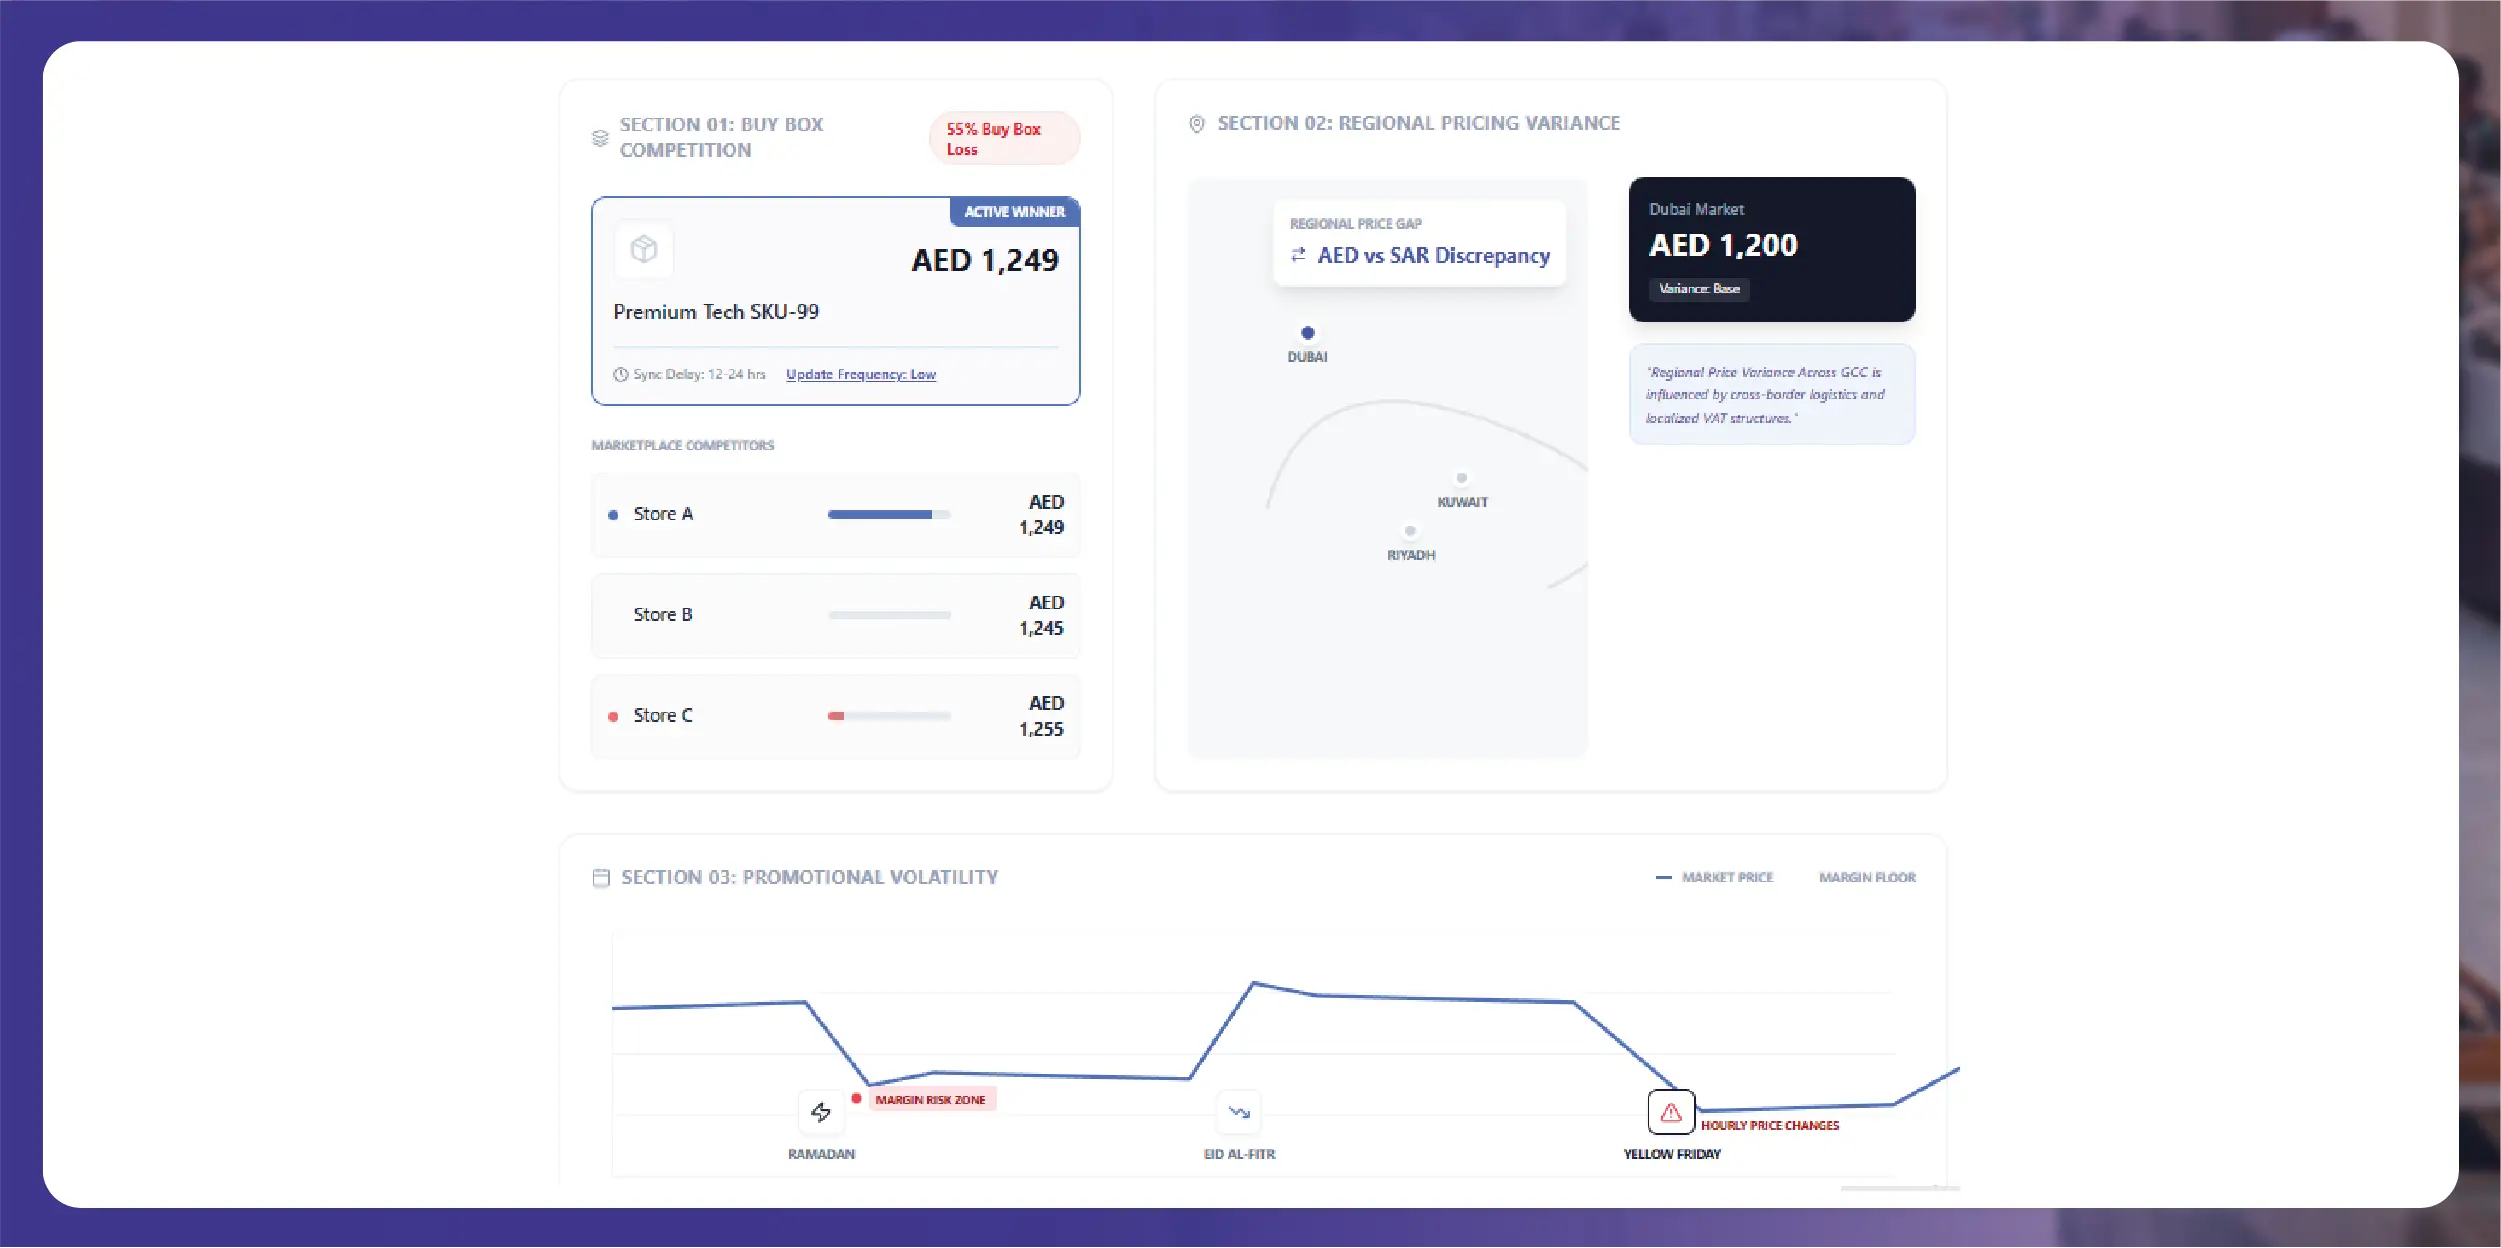This screenshot has height=1248, width=2501.
Task: Select the Dubai marker on the map
Action: [1308, 332]
